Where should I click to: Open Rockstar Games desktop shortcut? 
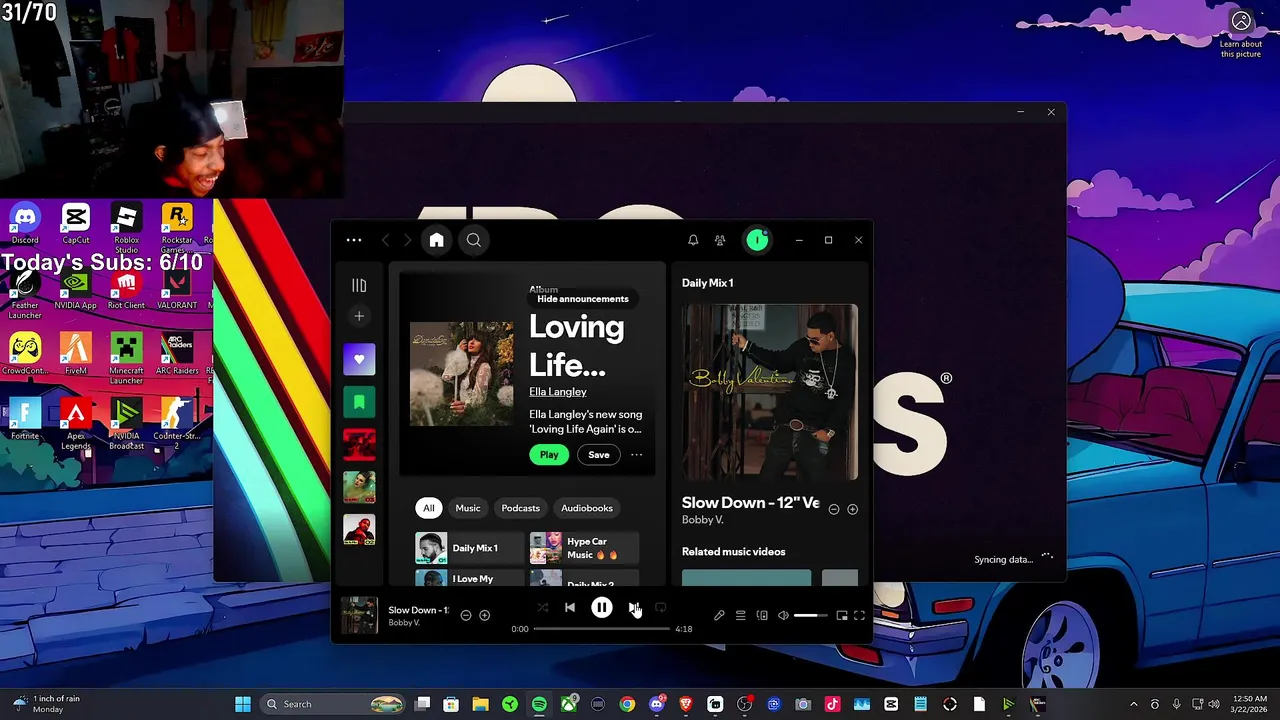177,226
